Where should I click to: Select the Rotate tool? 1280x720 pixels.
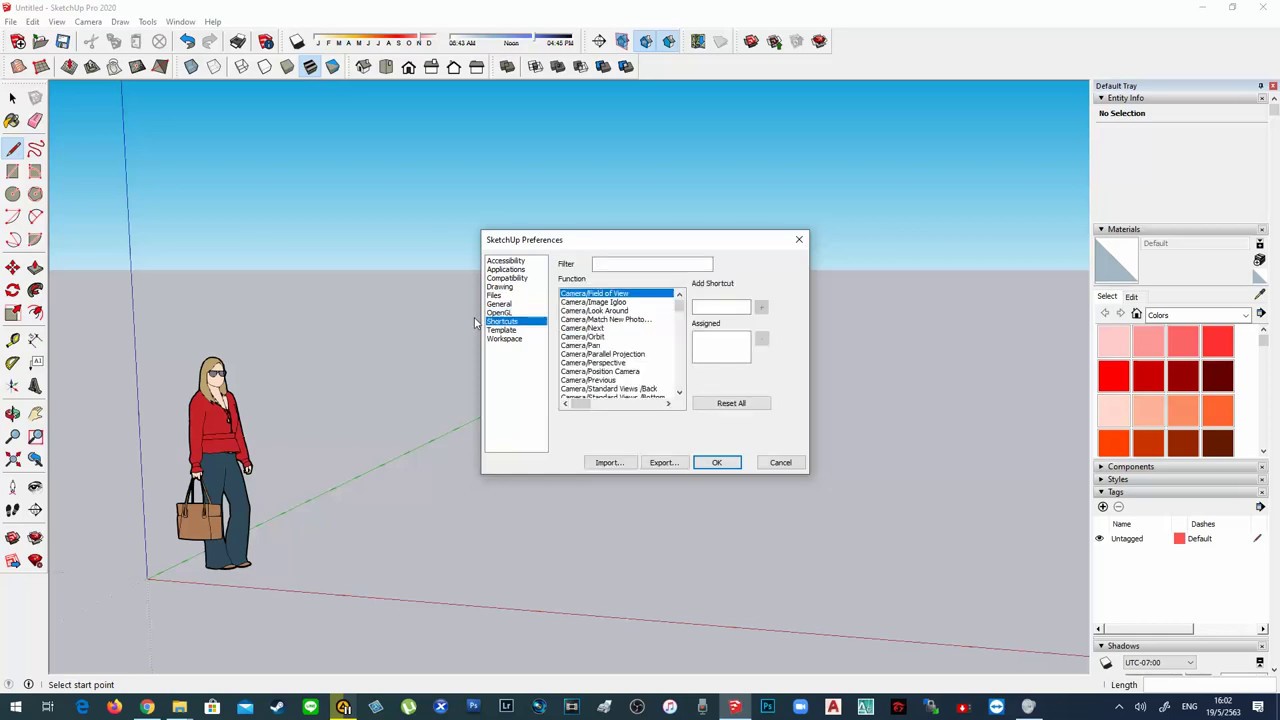[12, 290]
